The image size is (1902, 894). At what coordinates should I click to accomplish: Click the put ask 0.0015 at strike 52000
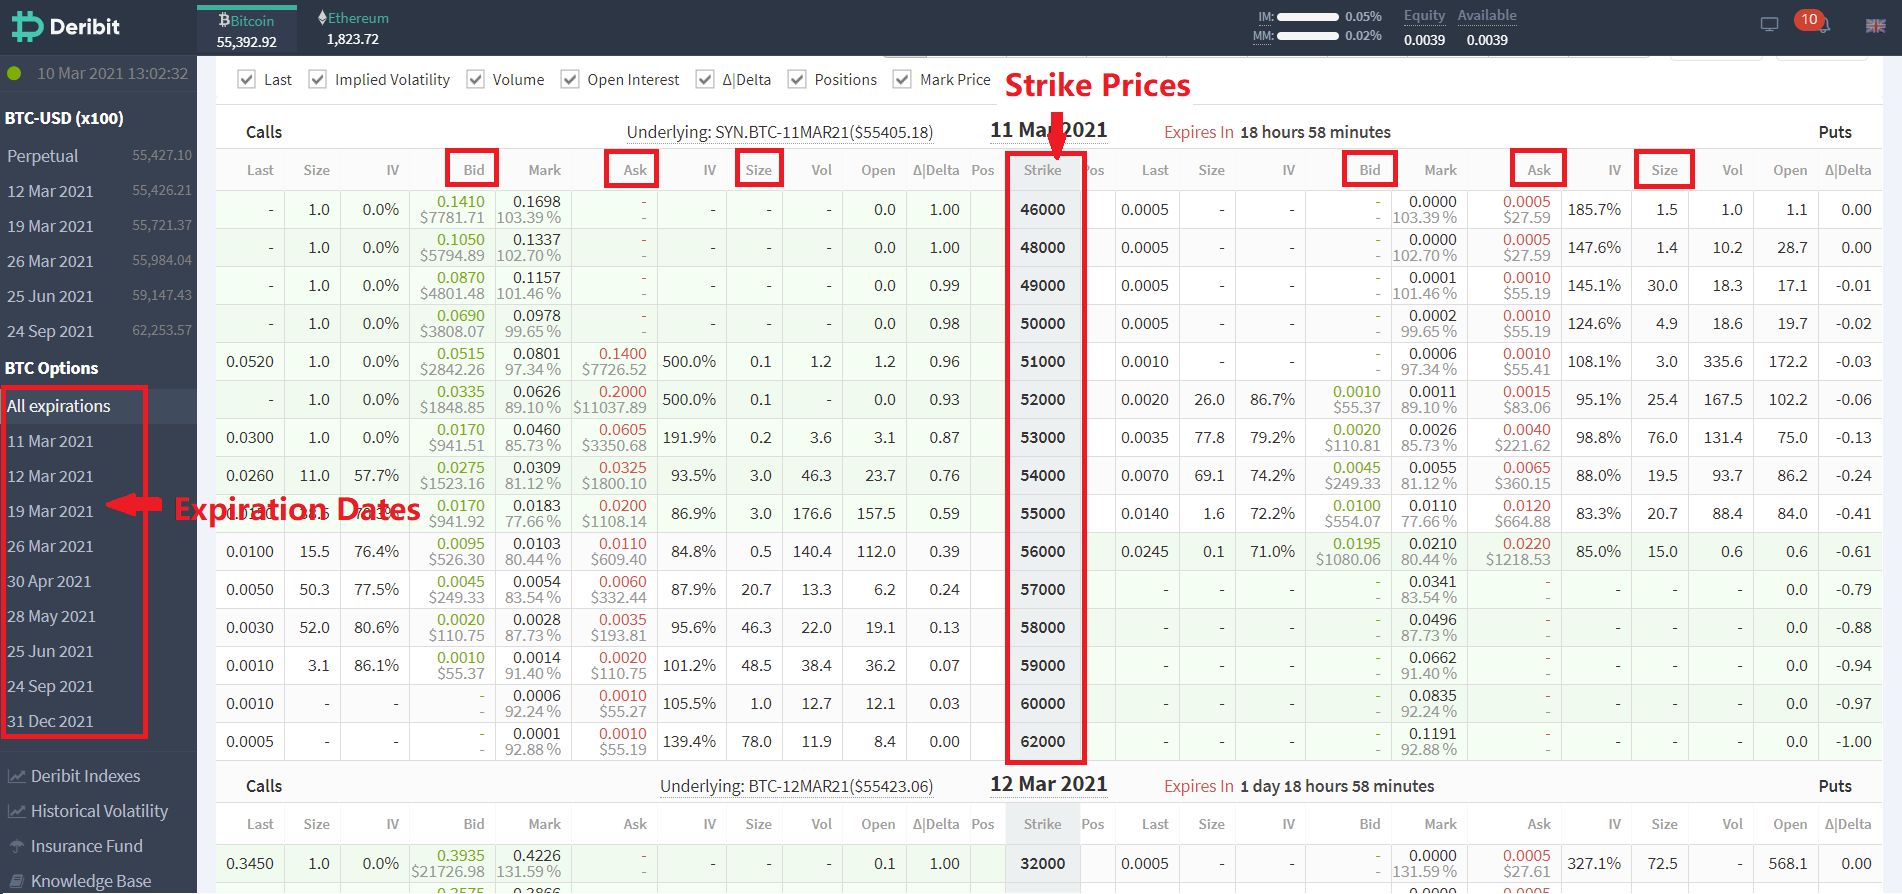click(x=1527, y=392)
